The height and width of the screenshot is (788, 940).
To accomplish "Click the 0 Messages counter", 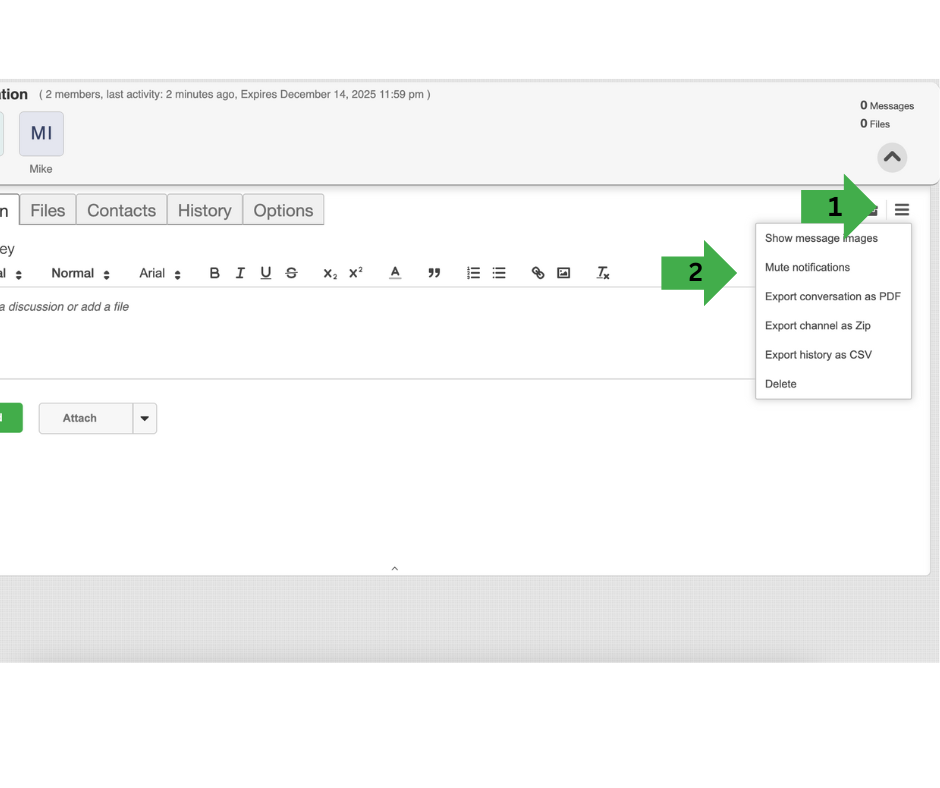I will pyautogui.click(x=887, y=106).
